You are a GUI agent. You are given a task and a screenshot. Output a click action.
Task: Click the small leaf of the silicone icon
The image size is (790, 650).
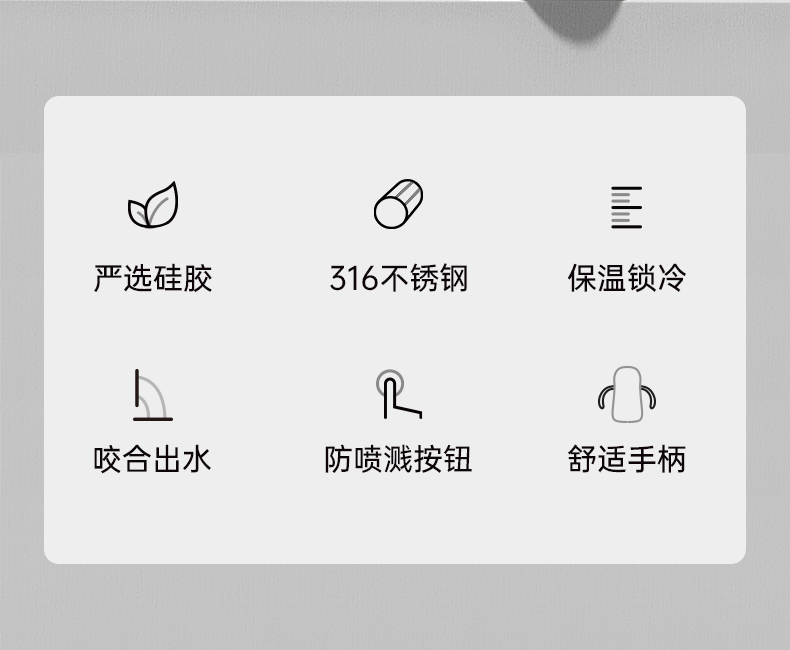(x=138, y=213)
